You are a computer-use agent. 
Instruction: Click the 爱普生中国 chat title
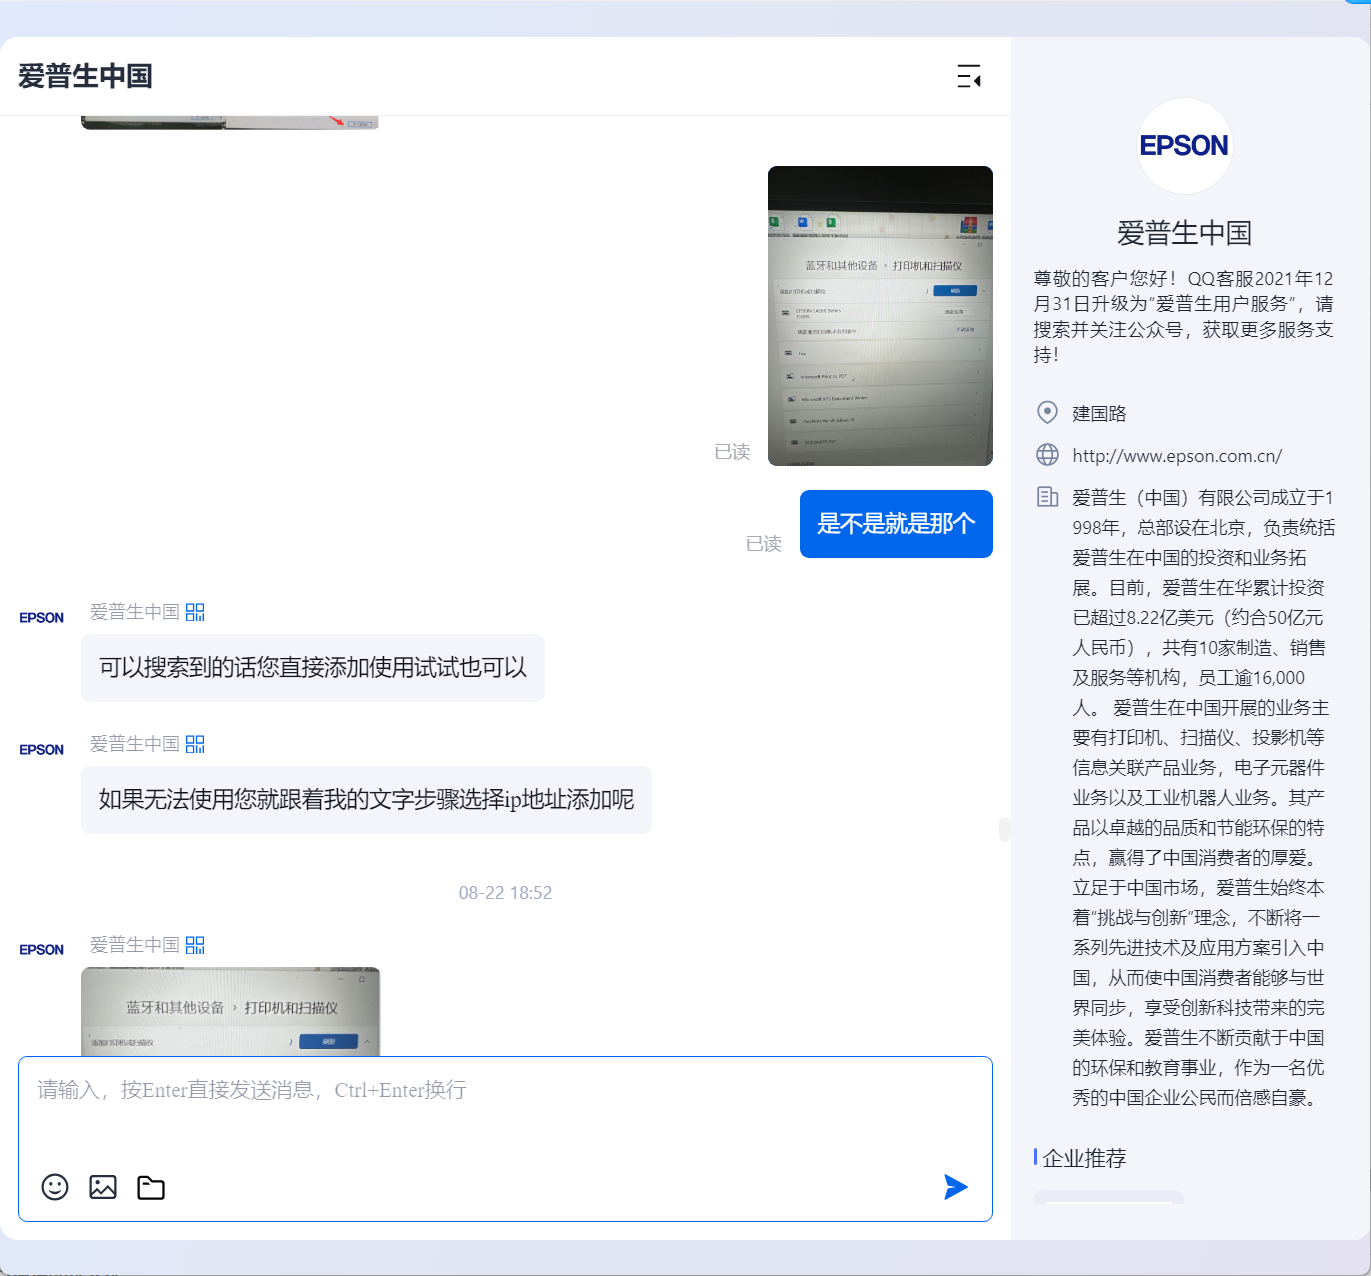click(85, 76)
